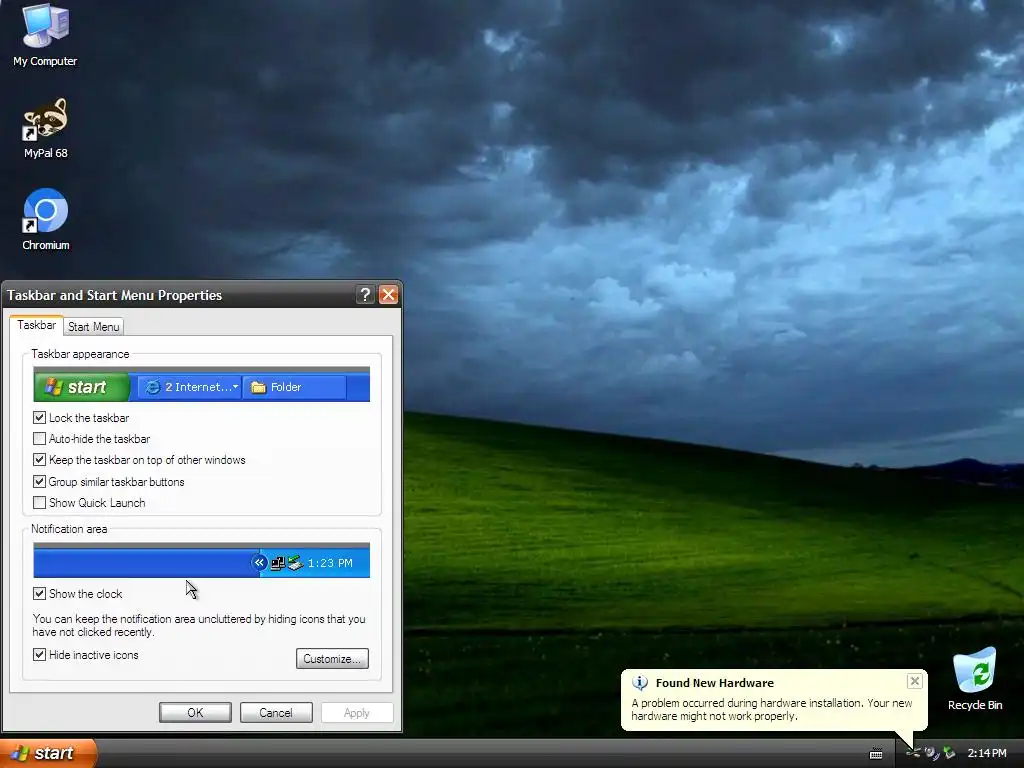Open the Windows start menu
The height and width of the screenshot is (768, 1024).
pyautogui.click(x=47, y=754)
